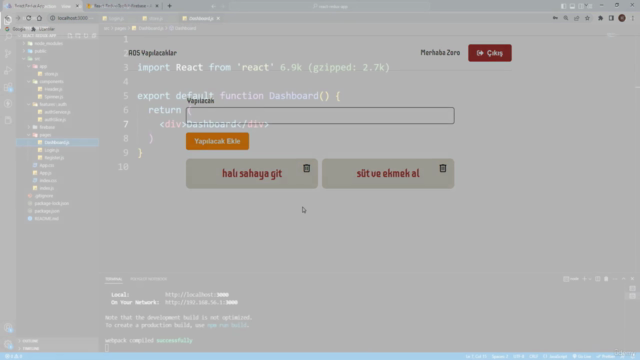Toggle the browser side panel icon
Viewport: 640px width, 360px height.
coord(611,18)
